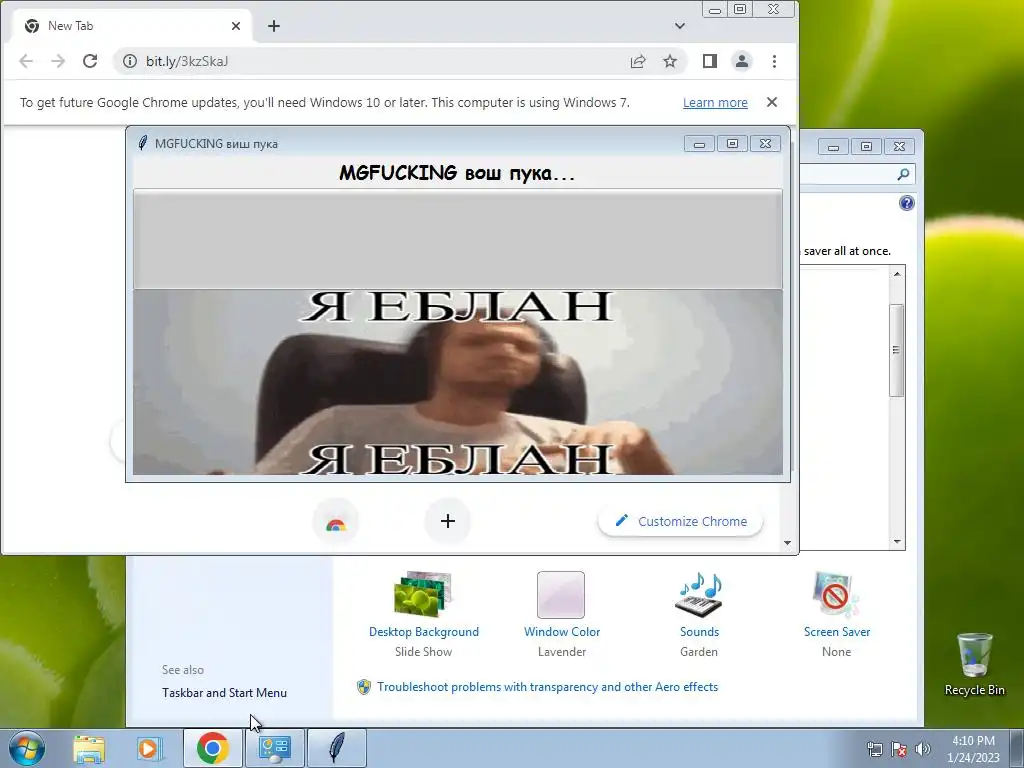Open Chrome profile avatar
The width and height of the screenshot is (1024, 768).
coord(742,61)
